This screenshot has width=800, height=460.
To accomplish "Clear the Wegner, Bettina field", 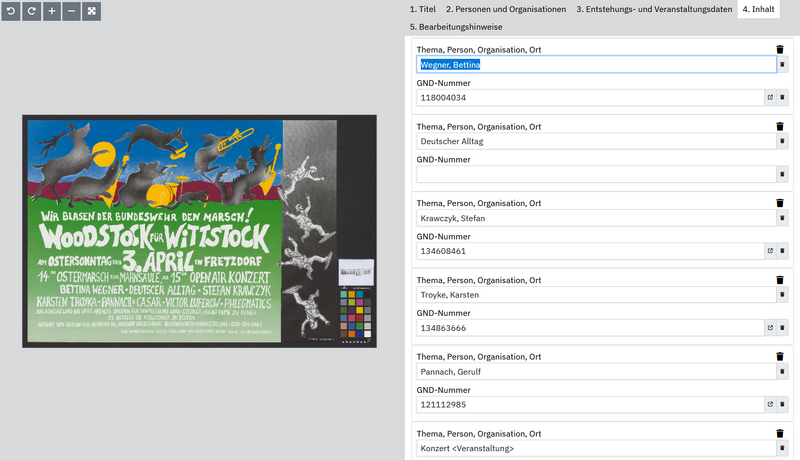I will pyautogui.click(x=782, y=65).
